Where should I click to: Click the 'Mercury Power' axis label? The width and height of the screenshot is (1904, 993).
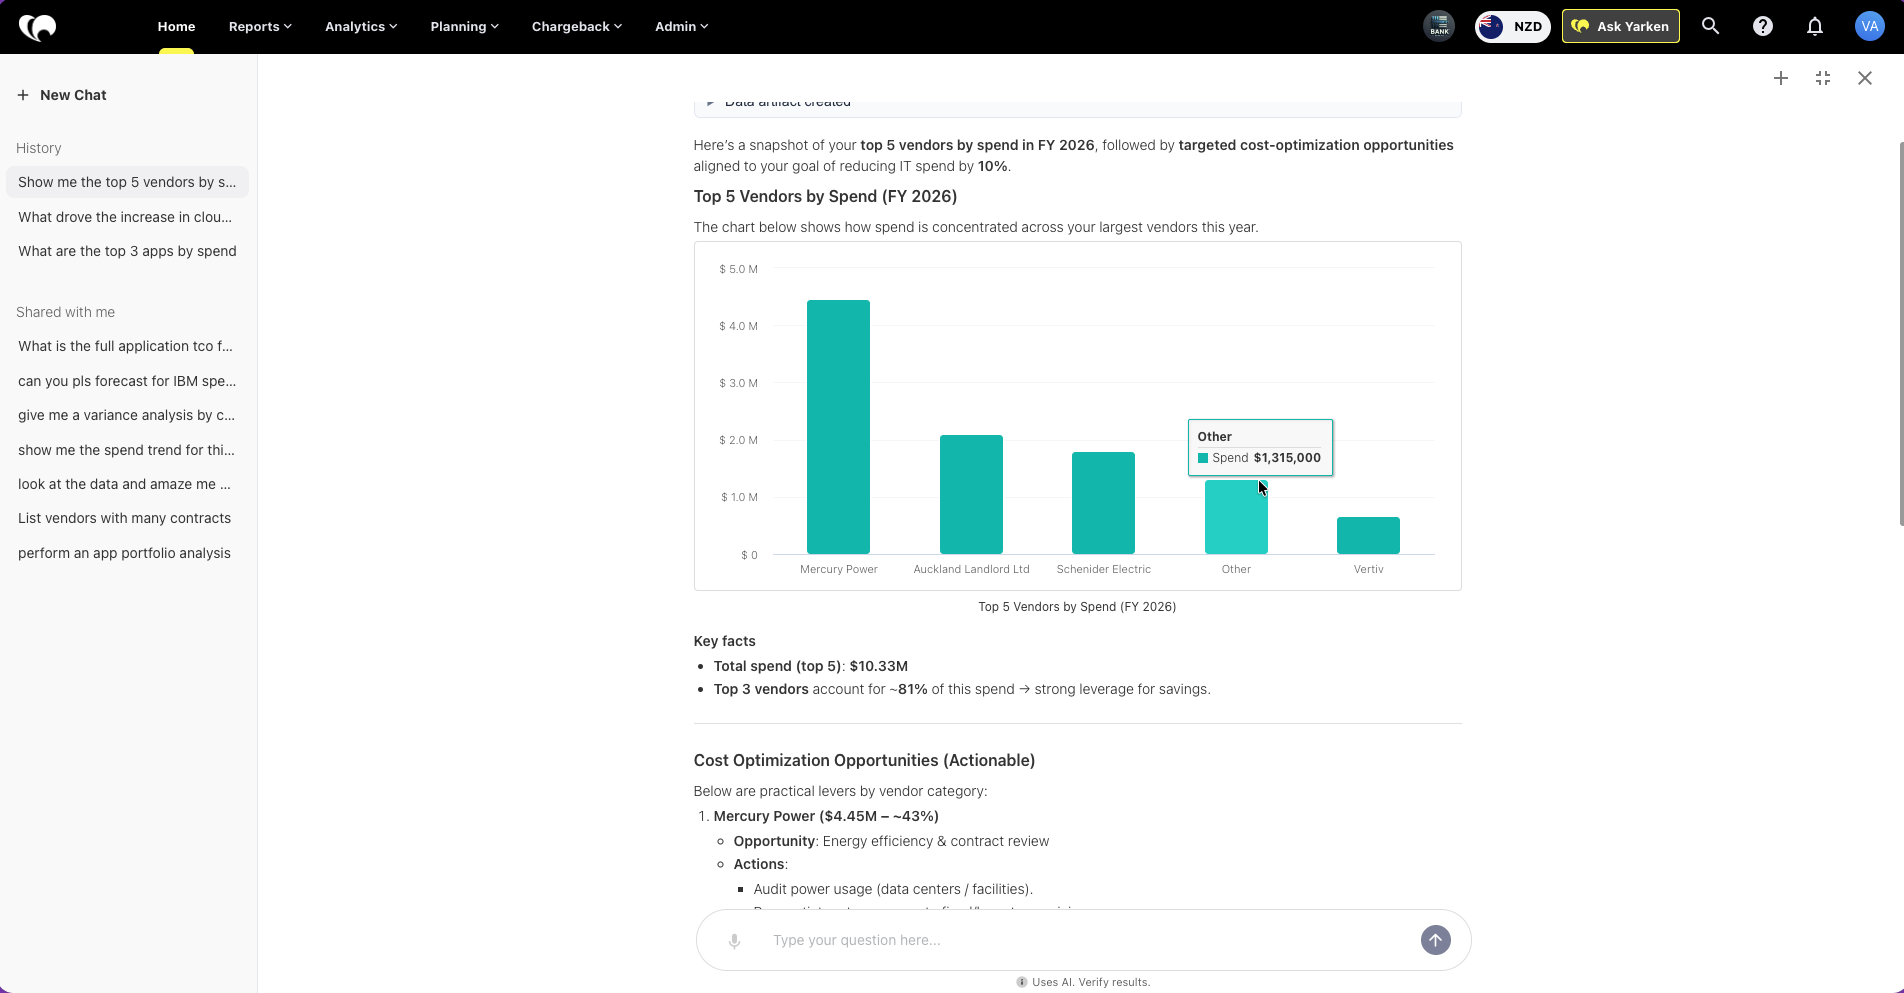point(839,569)
